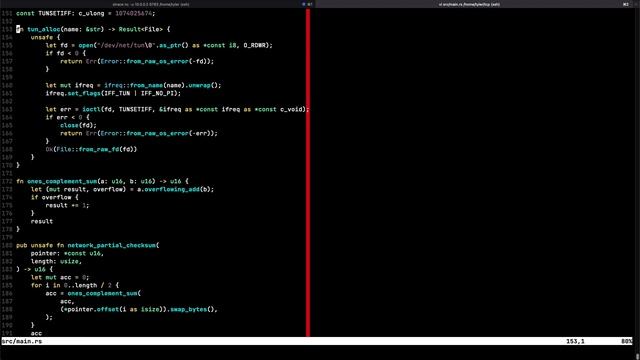Click the 'unsafe {' keyword inside tun_alloc

point(45,37)
